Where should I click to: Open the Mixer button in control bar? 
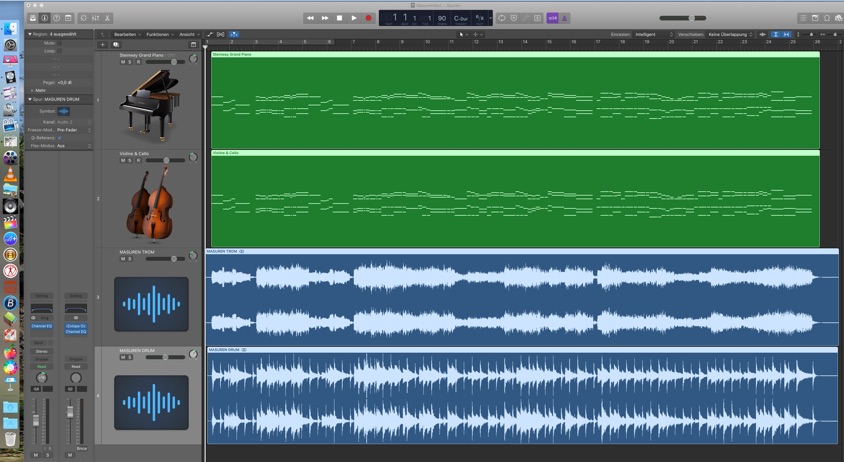(95, 18)
